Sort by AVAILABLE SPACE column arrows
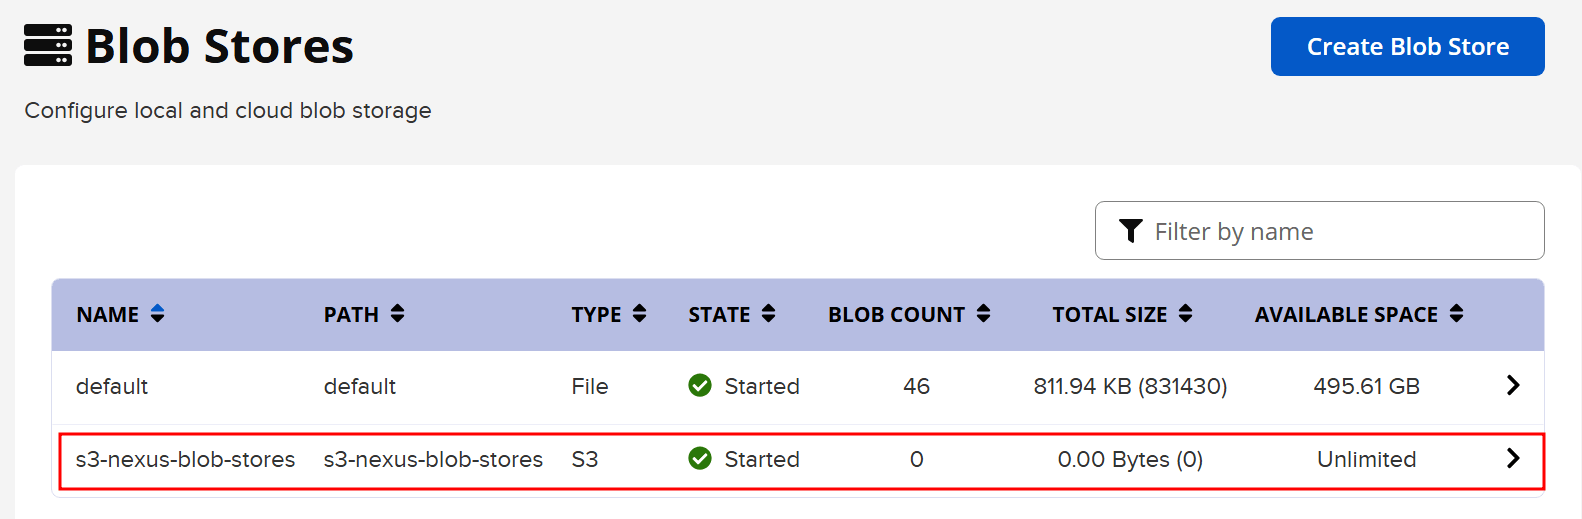This screenshot has width=1582, height=519. (x=1456, y=314)
